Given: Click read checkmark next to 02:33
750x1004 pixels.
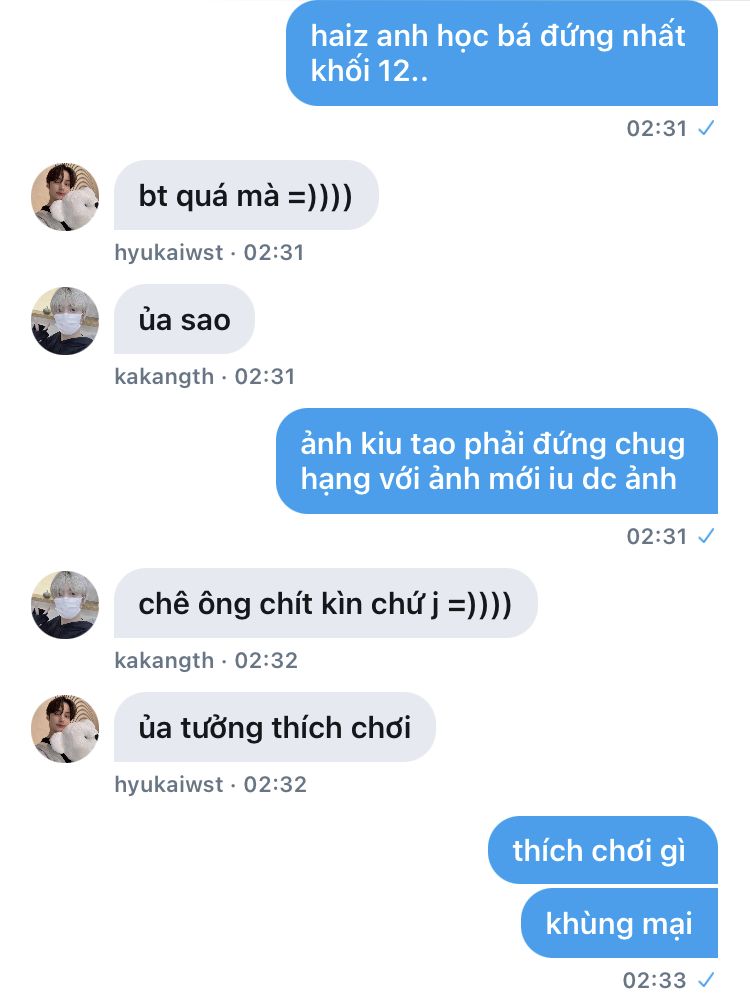Looking at the screenshot, I should click(x=706, y=980).
